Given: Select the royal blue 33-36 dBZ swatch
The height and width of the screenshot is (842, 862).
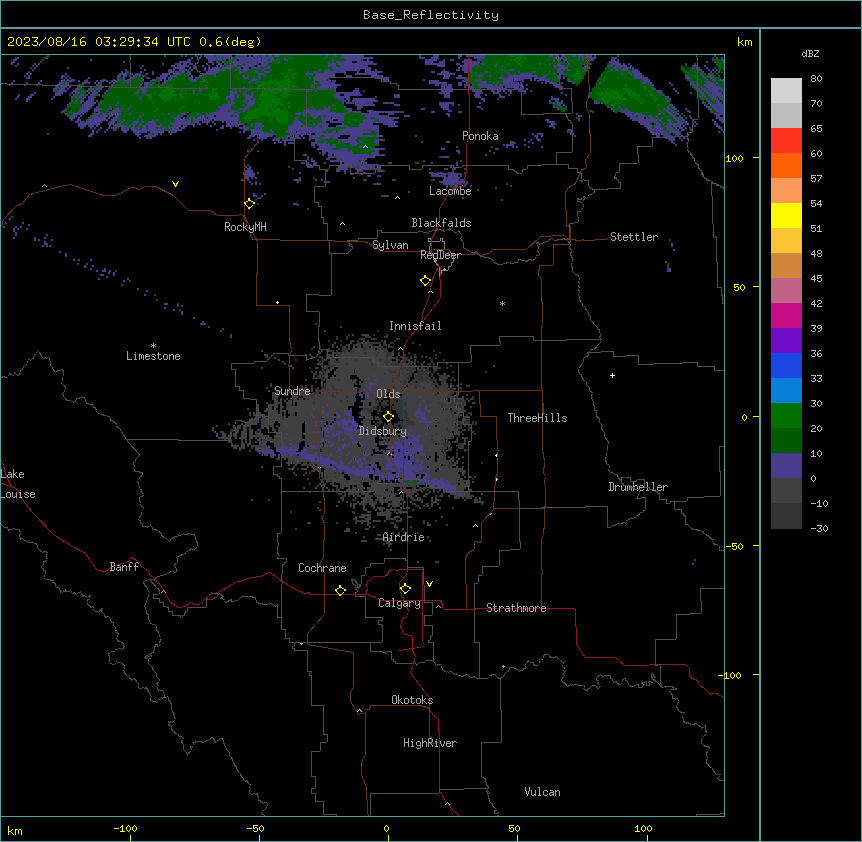Looking at the screenshot, I should tap(786, 365).
